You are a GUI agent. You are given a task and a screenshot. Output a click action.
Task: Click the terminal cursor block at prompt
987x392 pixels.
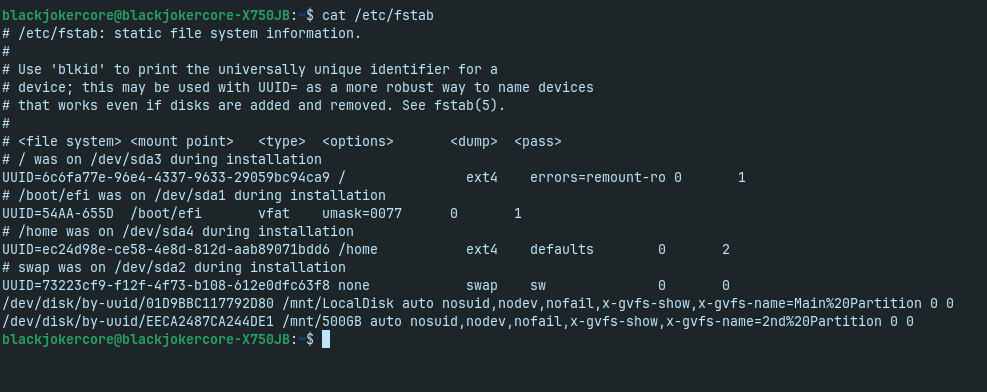(325, 339)
